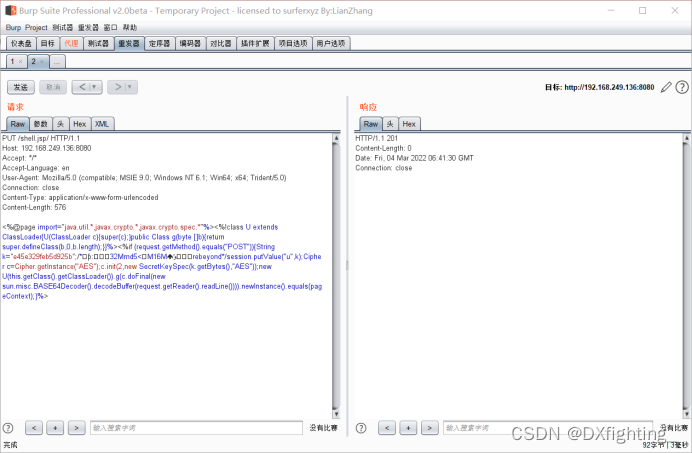
Task: Switch to the 代理 tab
Action: (71, 43)
